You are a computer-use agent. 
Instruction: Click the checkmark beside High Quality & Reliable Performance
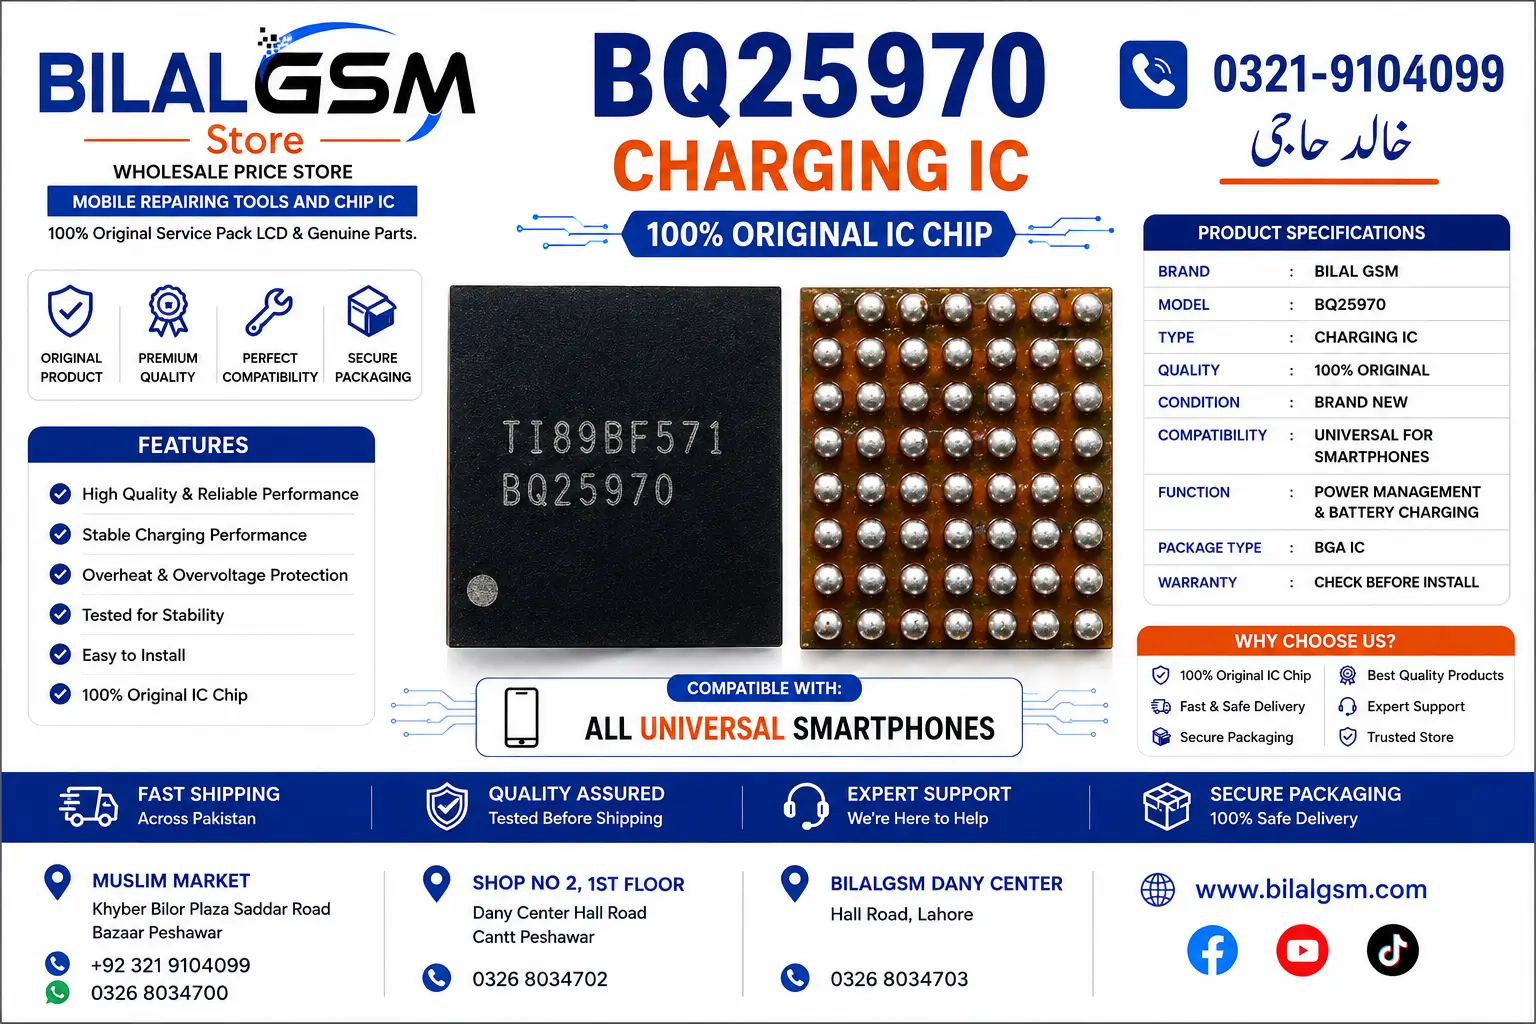(x=60, y=494)
